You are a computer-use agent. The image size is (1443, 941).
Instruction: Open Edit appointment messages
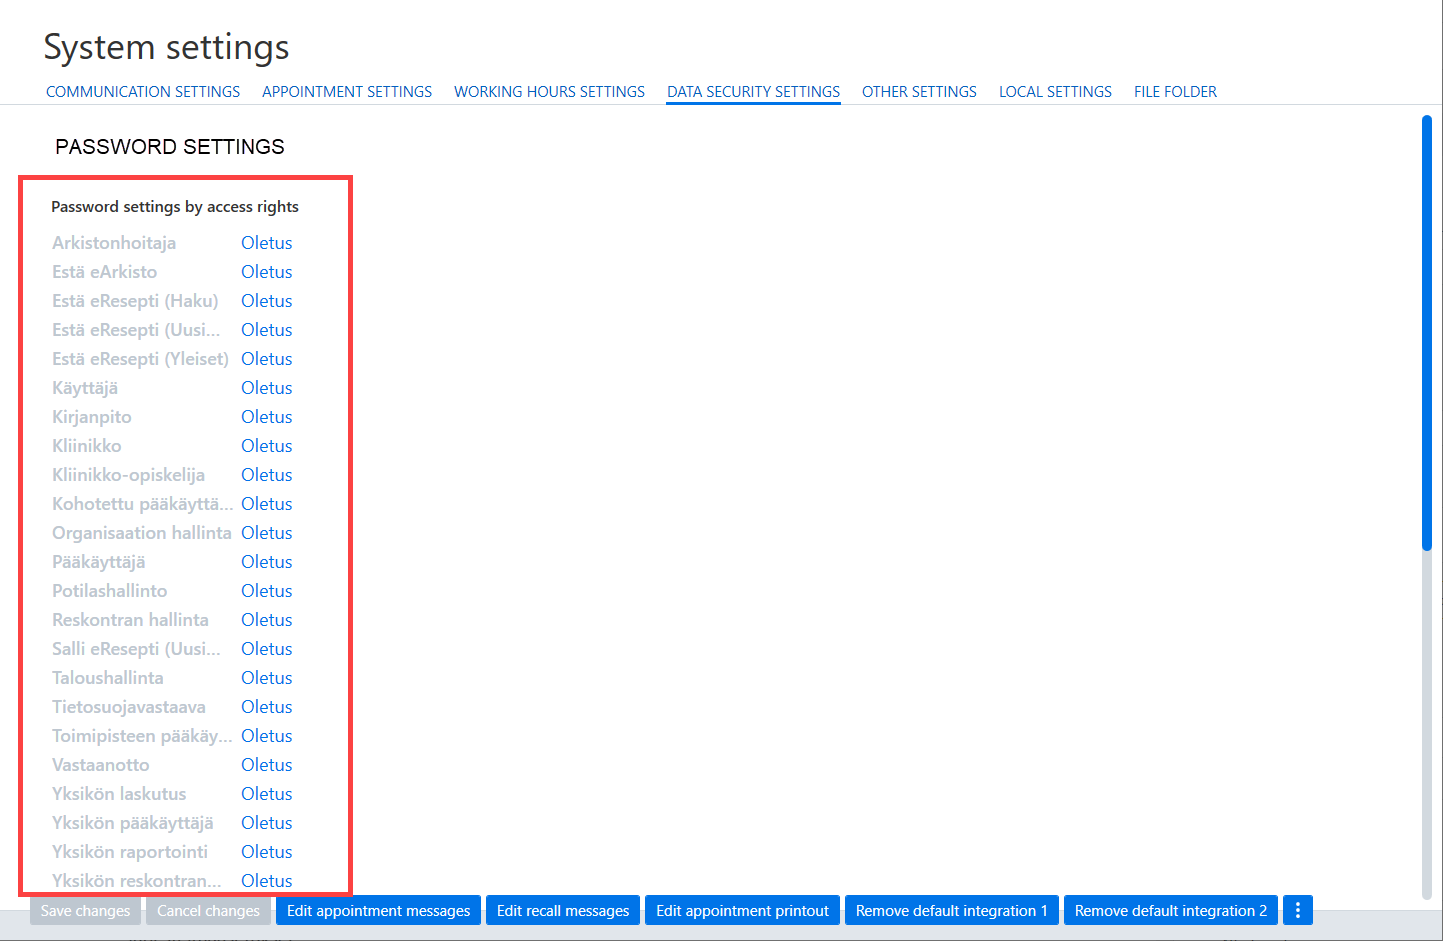[378, 910]
